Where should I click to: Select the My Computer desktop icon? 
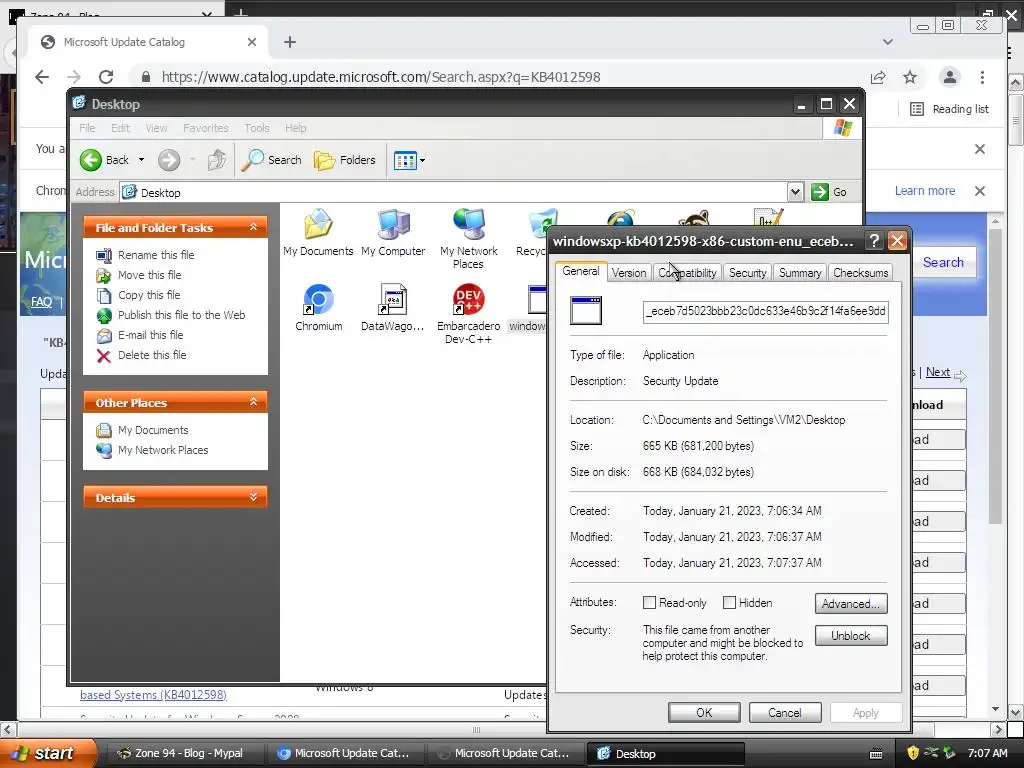coord(393,233)
